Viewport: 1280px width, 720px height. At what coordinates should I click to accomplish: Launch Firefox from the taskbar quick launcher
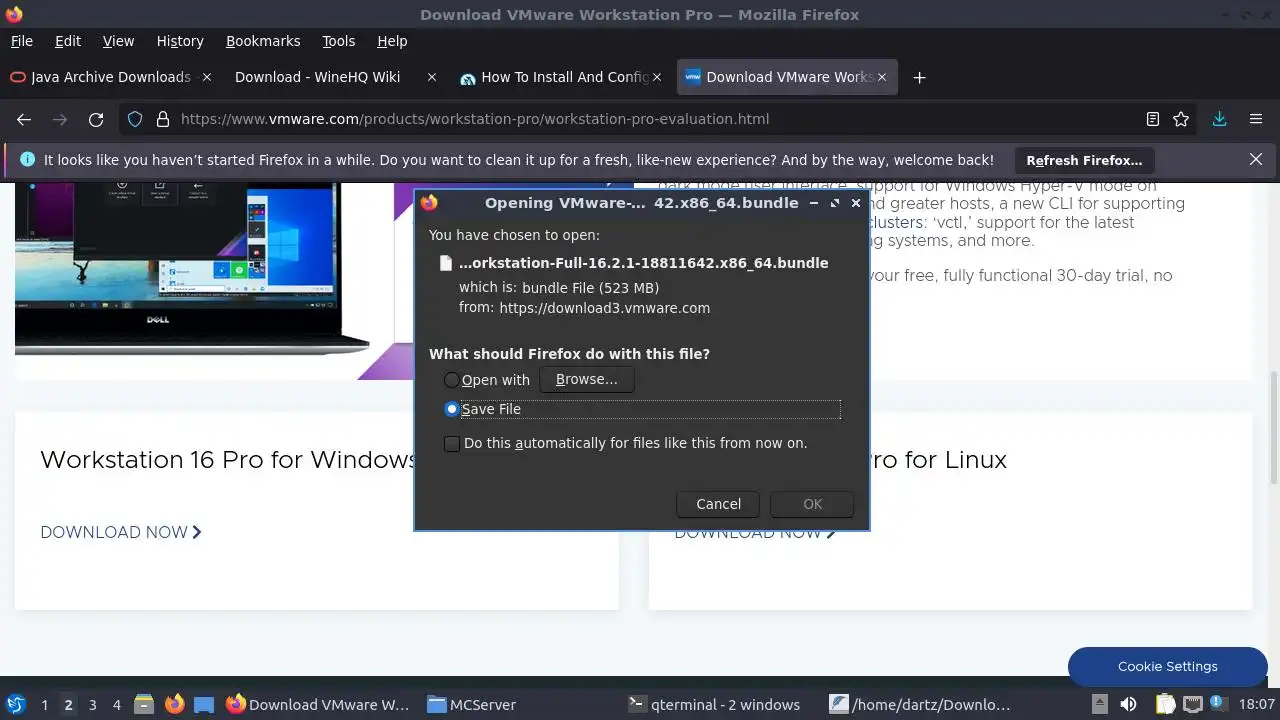click(x=174, y=704)
